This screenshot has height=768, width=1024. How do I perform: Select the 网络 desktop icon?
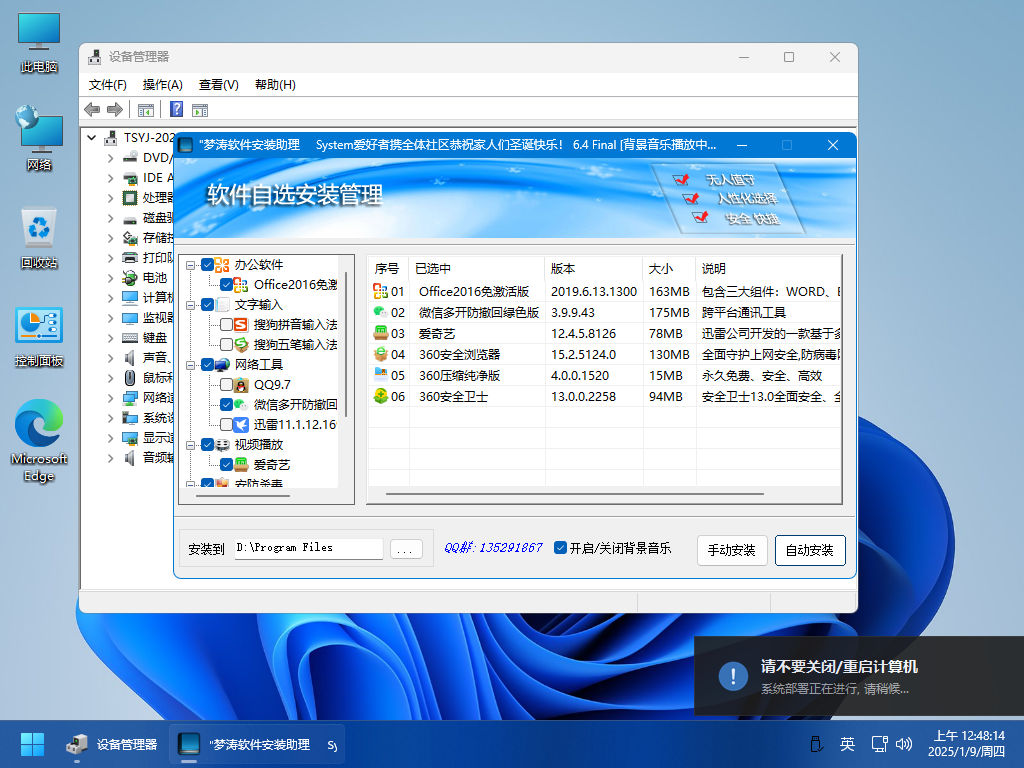click(39, 139)
